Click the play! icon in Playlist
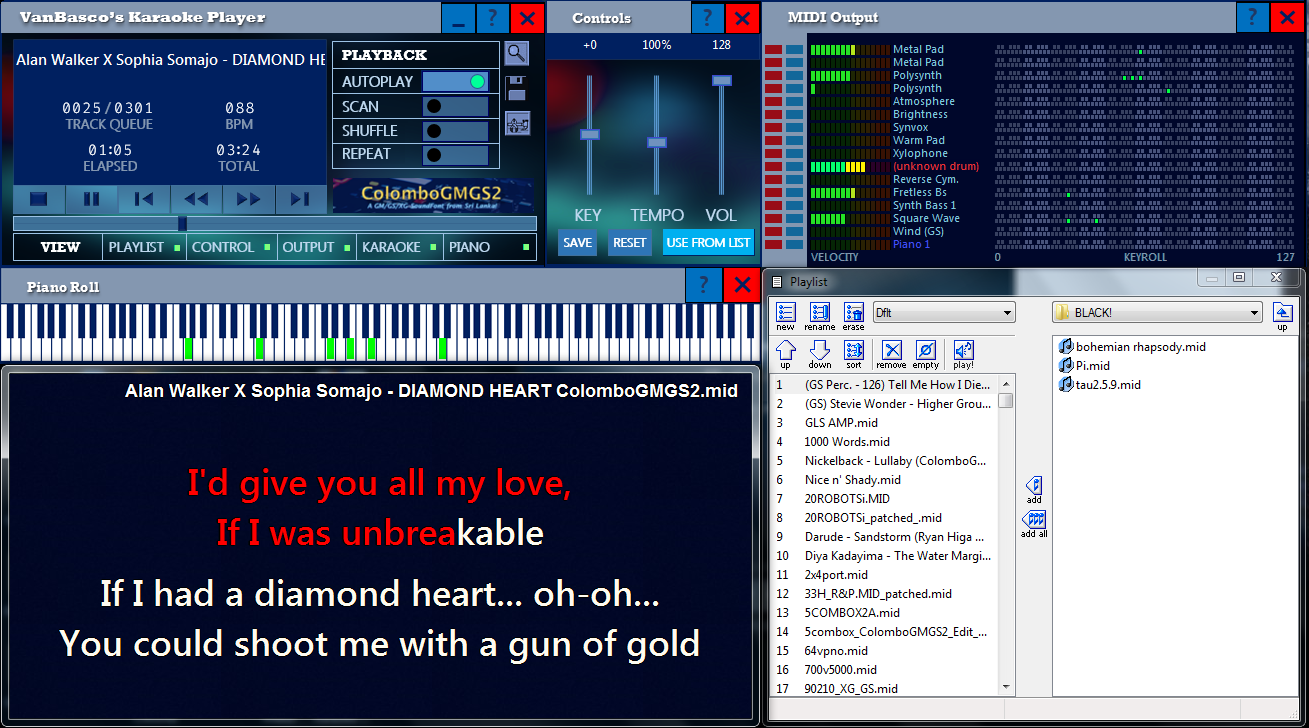The image size is (1309, 728). (x=963, y=354)
